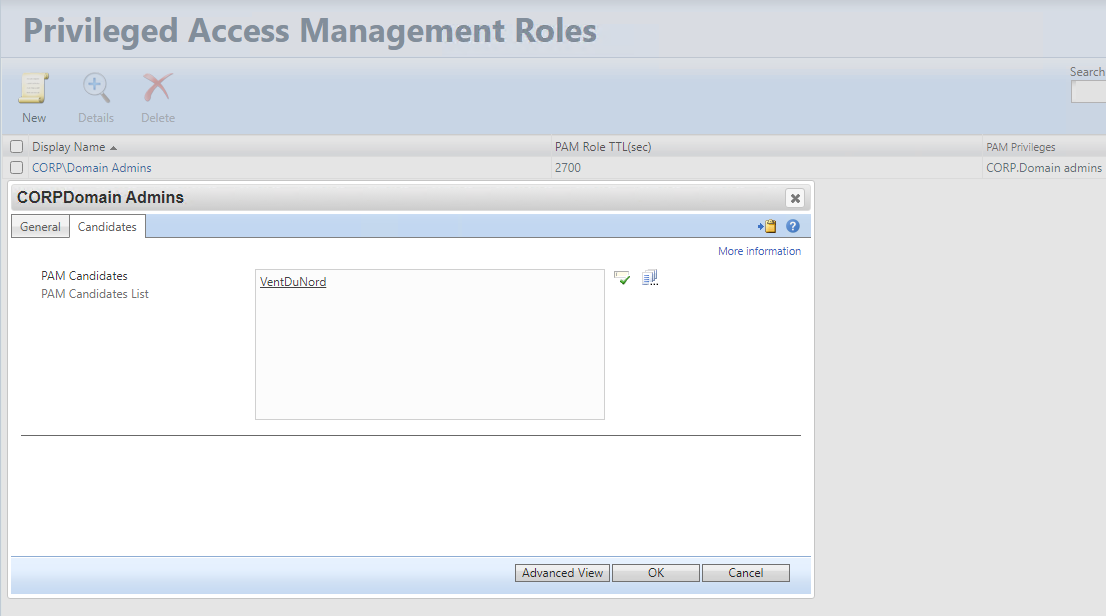
Task: Tick the select-all checkbox in header
Action: click(16, 147)
